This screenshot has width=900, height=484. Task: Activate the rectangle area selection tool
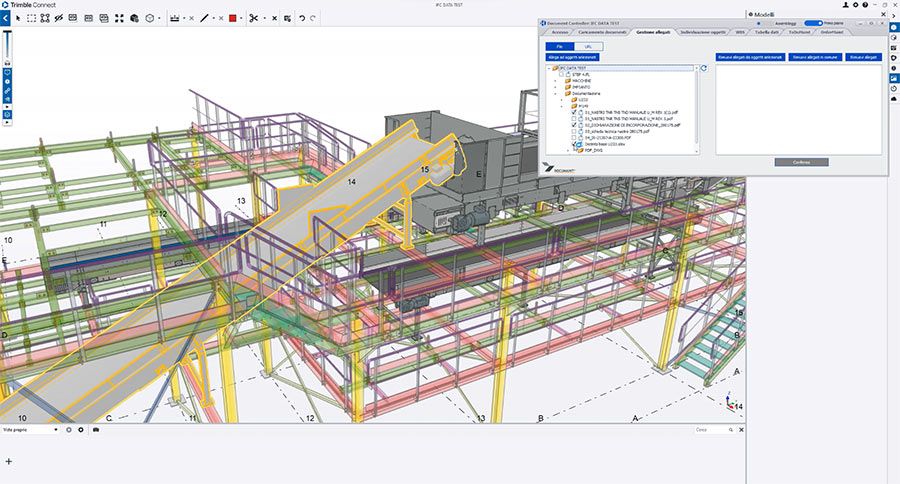point(32,18)
